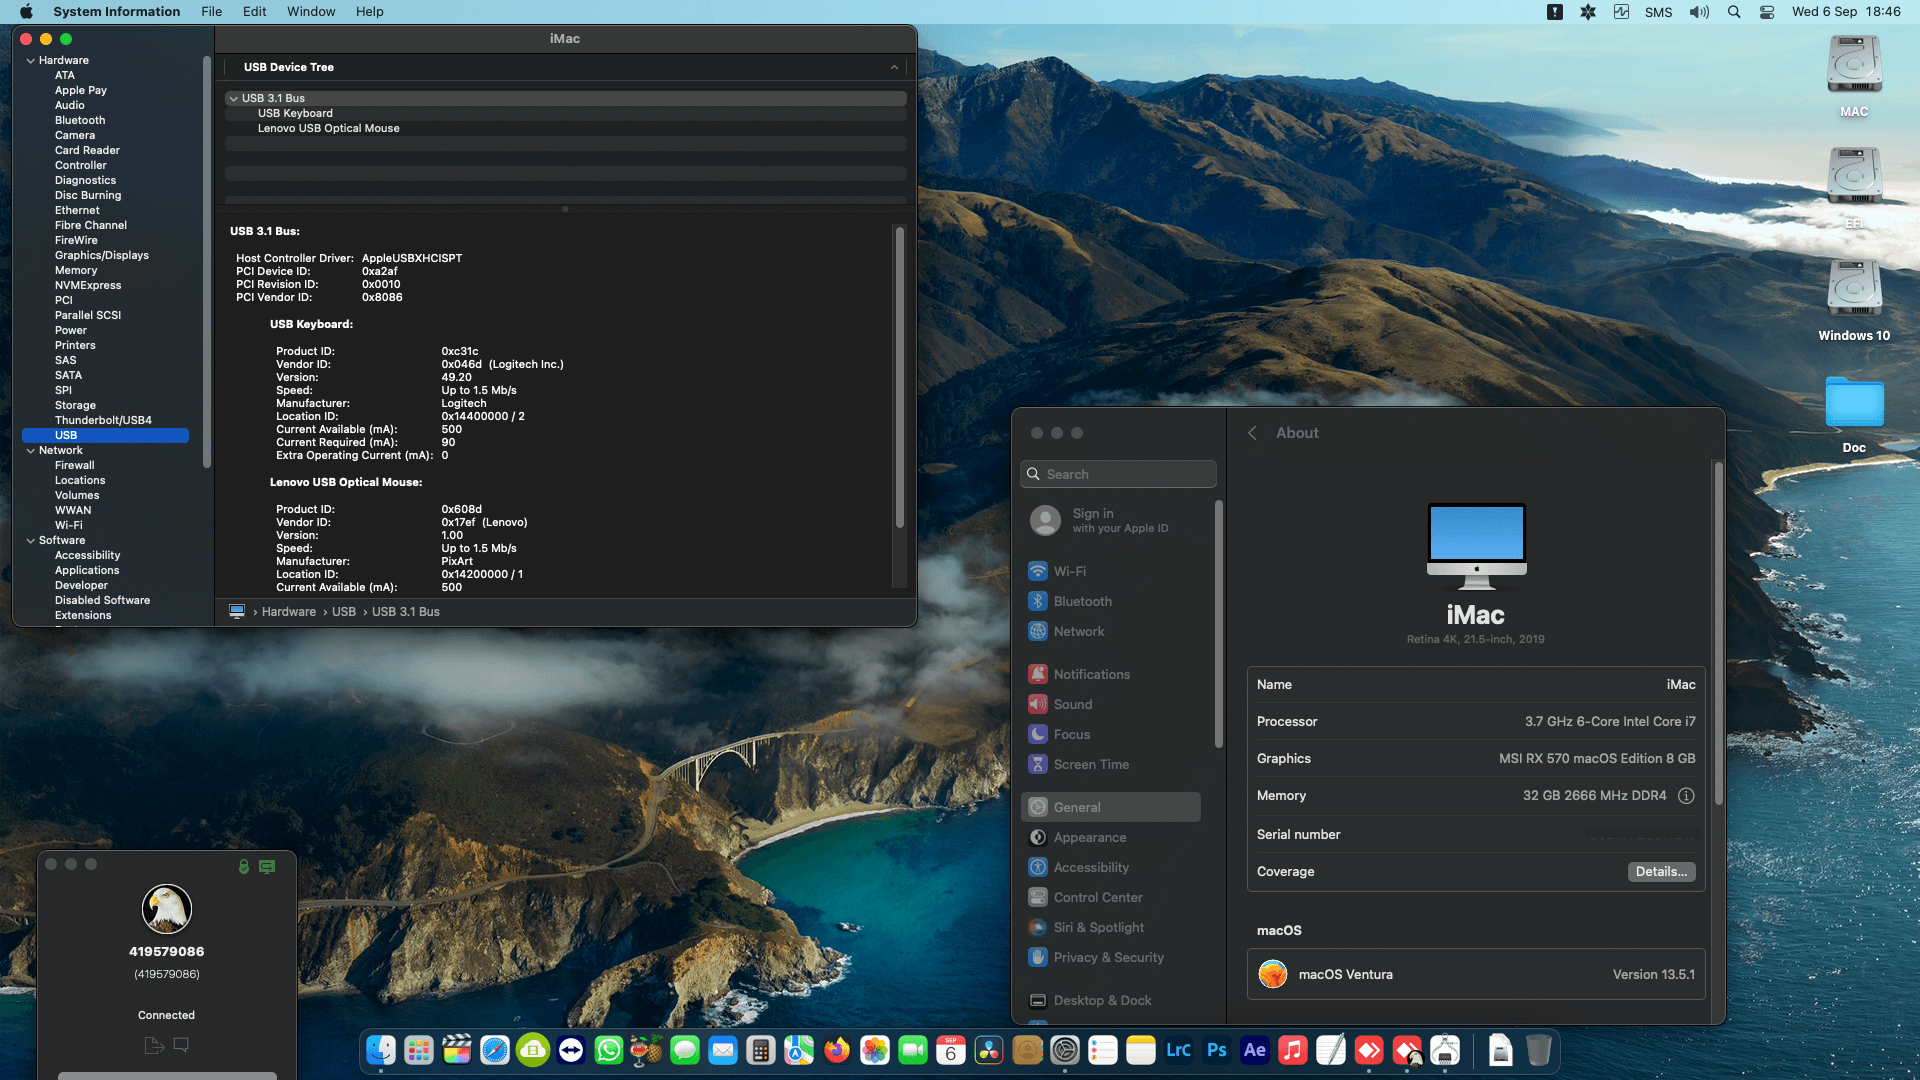
Task: Click the AnyDesk chat icon in connection window
Action: click(181, 1045)
